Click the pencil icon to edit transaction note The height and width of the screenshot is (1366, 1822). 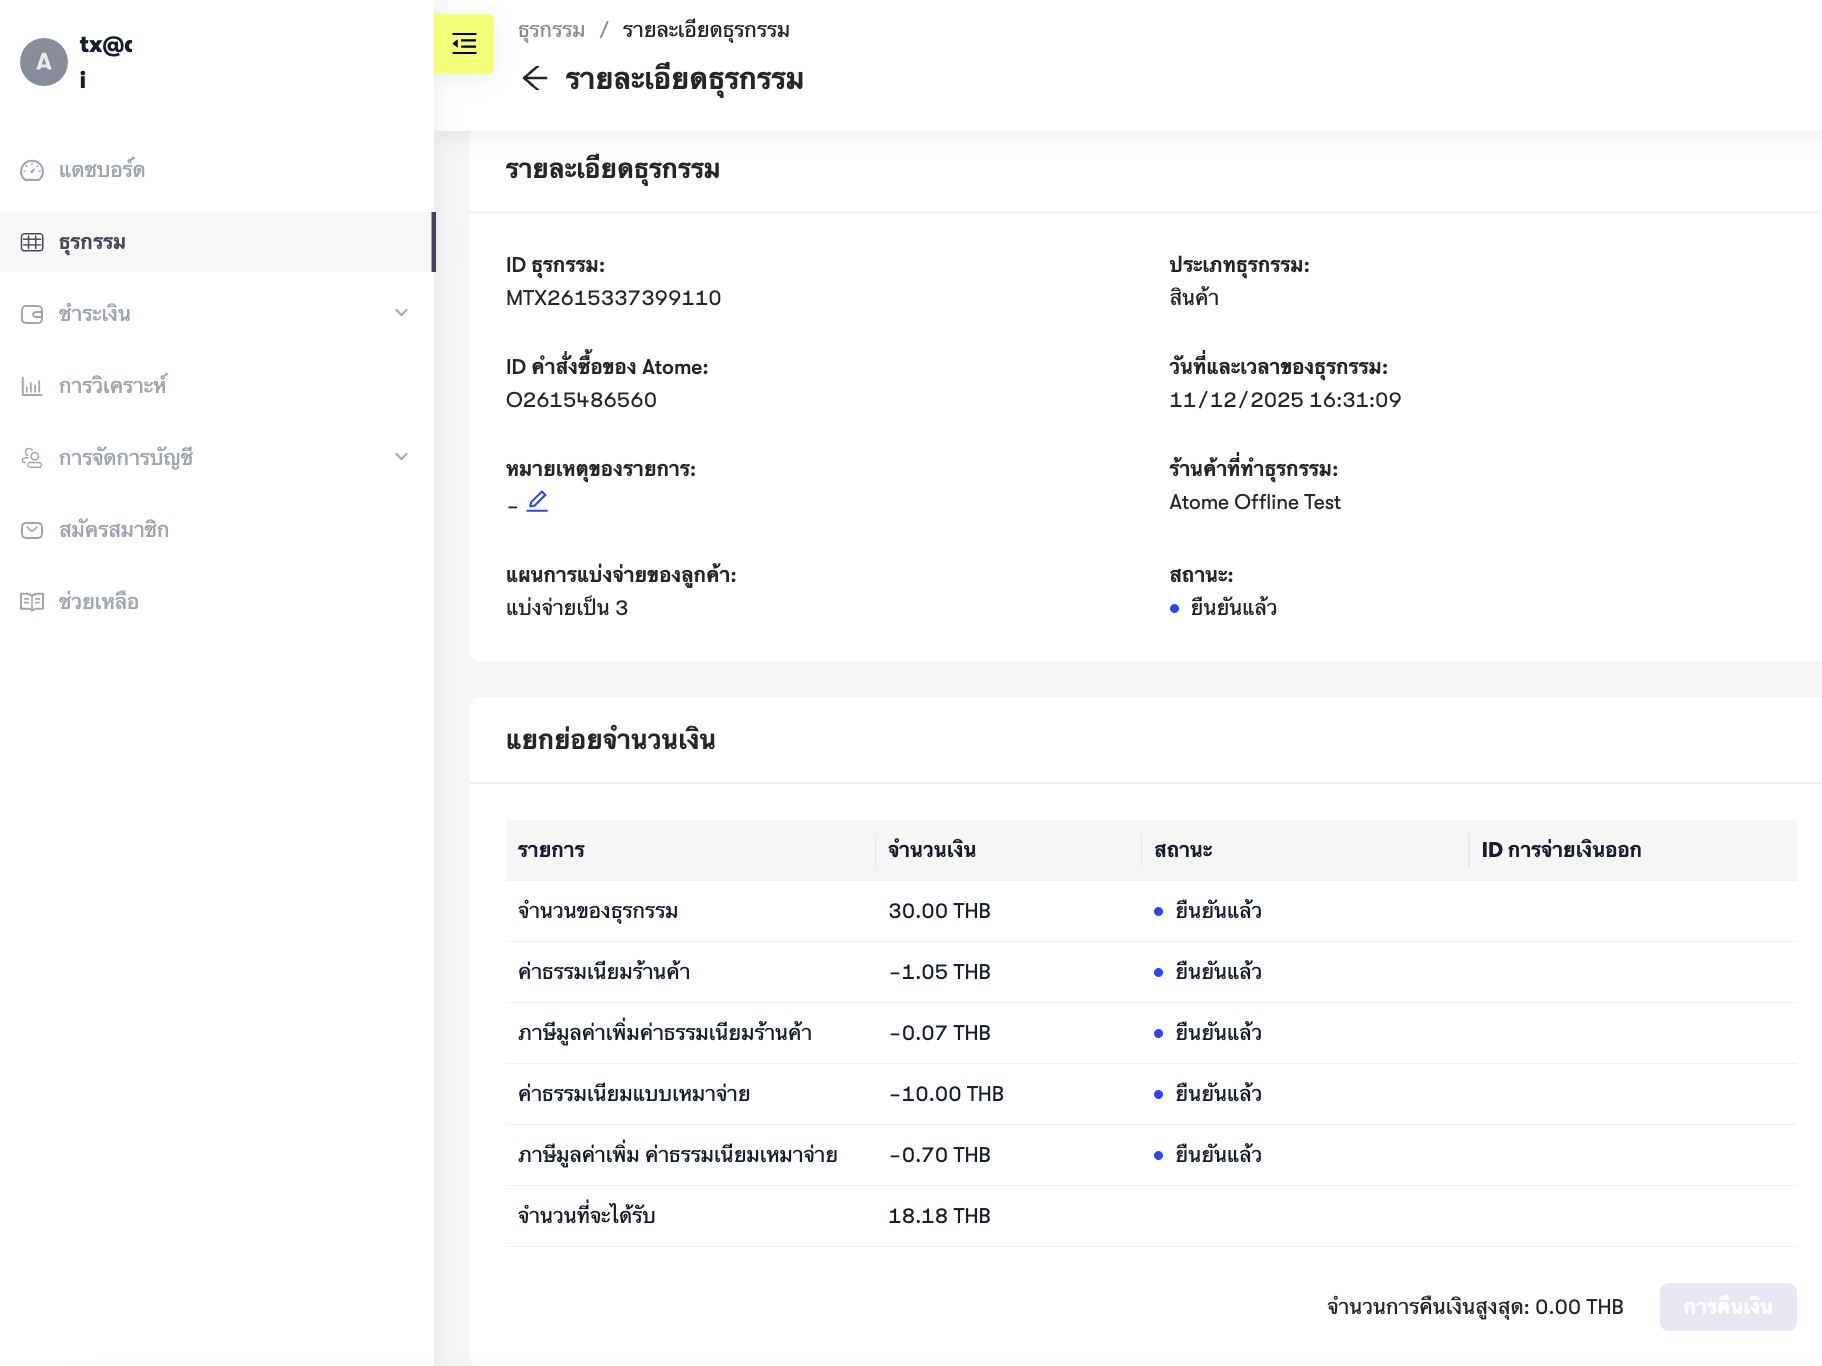point(538,500)
